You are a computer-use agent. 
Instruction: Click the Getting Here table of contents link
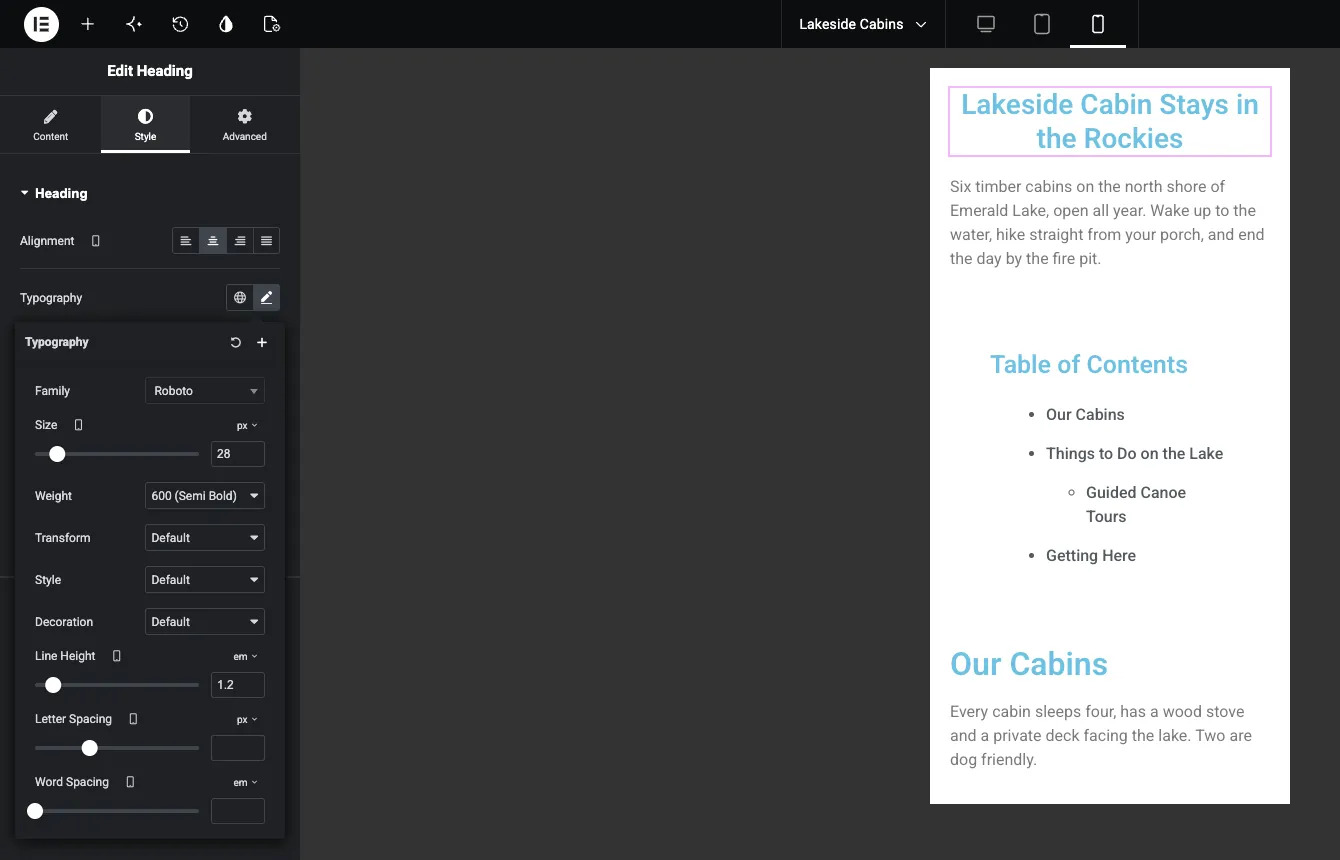point(1091,556)
